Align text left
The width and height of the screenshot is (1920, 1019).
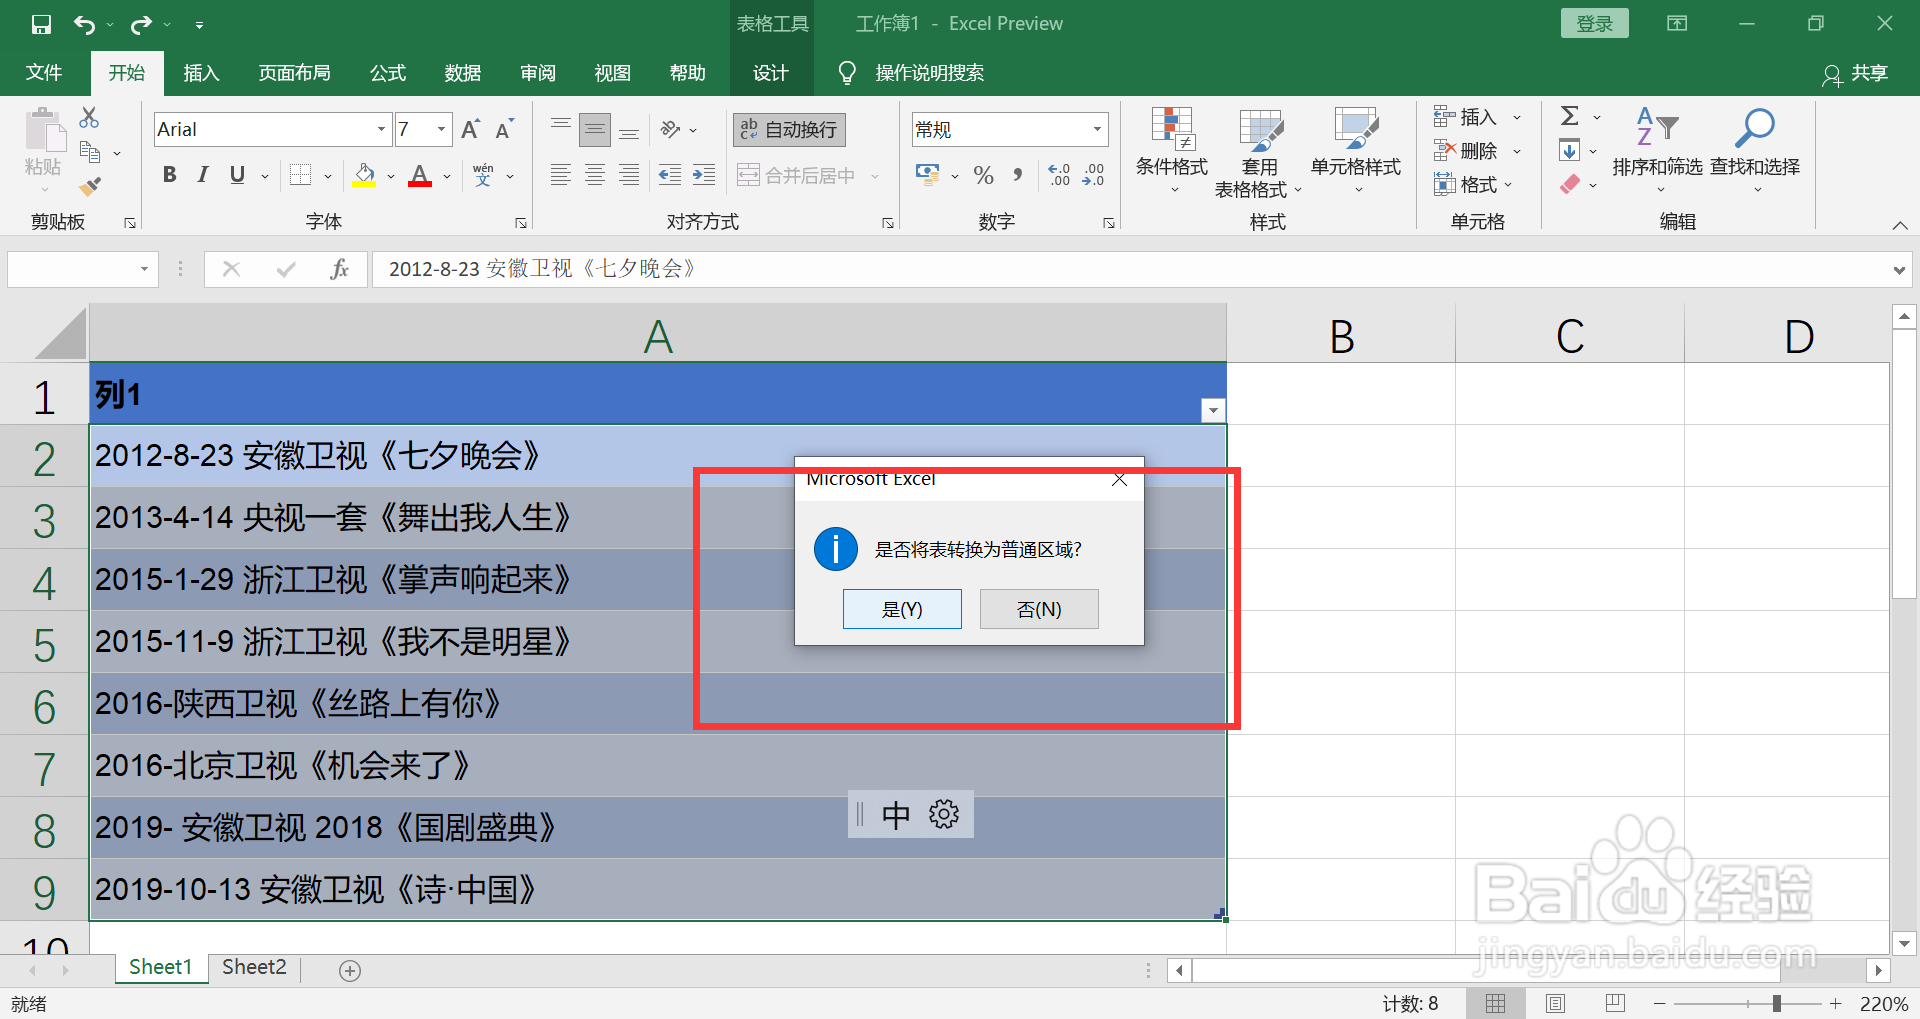pyautogui.click(x=561, y=175)
